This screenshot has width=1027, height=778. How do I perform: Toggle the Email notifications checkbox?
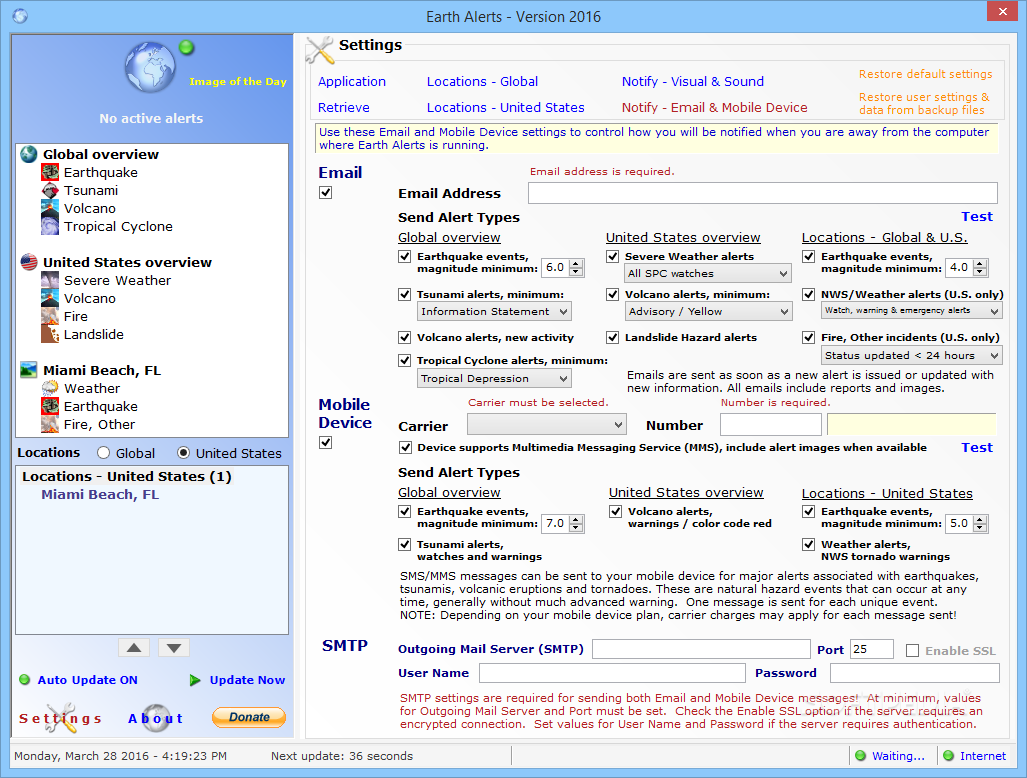pyautogui.click(x=326, y=193)
